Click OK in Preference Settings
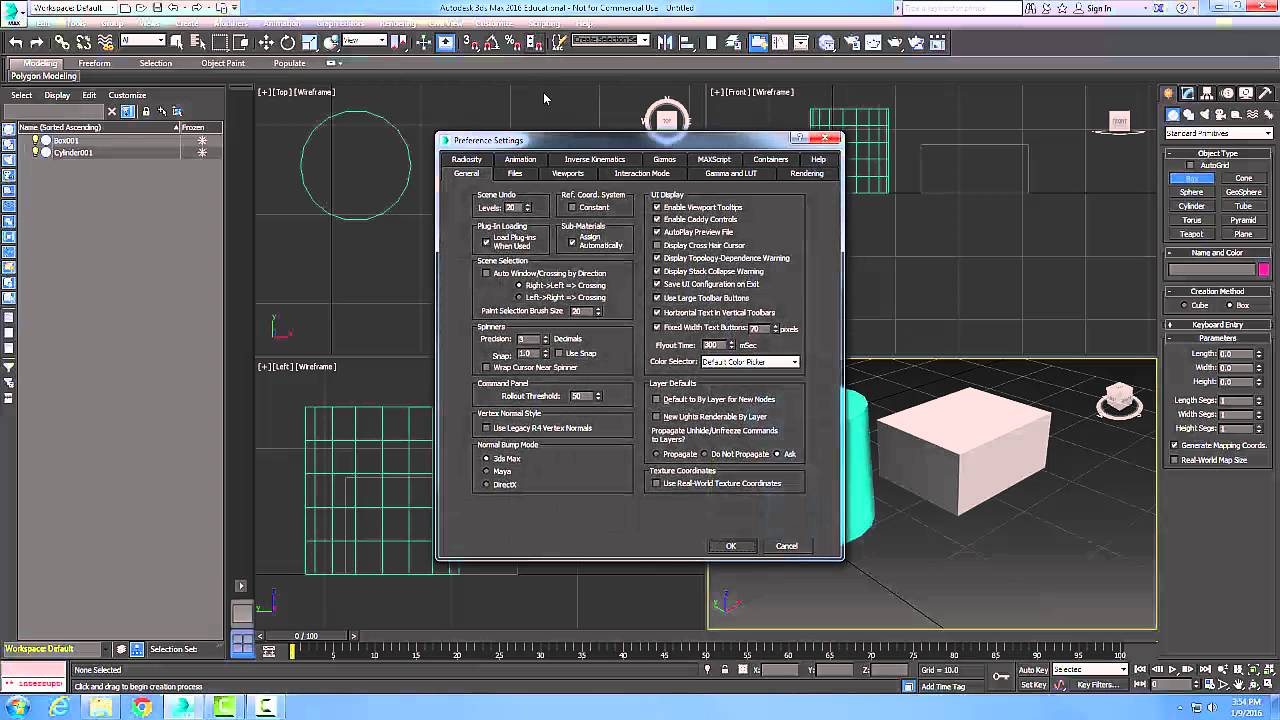 (x=730, y=546)
